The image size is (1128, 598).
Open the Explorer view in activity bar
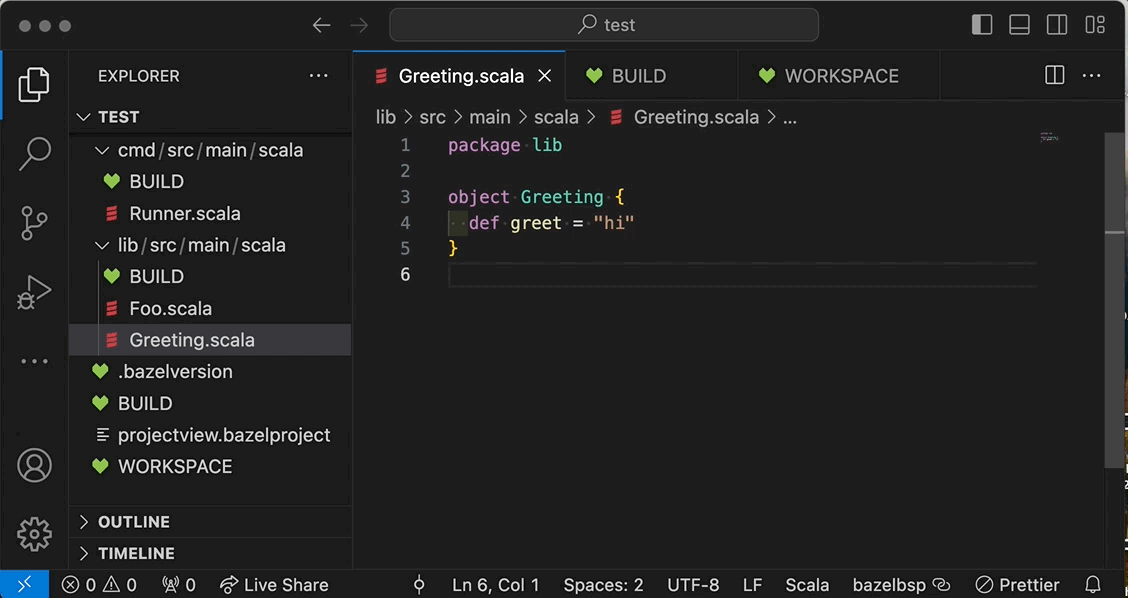[34, 85]
